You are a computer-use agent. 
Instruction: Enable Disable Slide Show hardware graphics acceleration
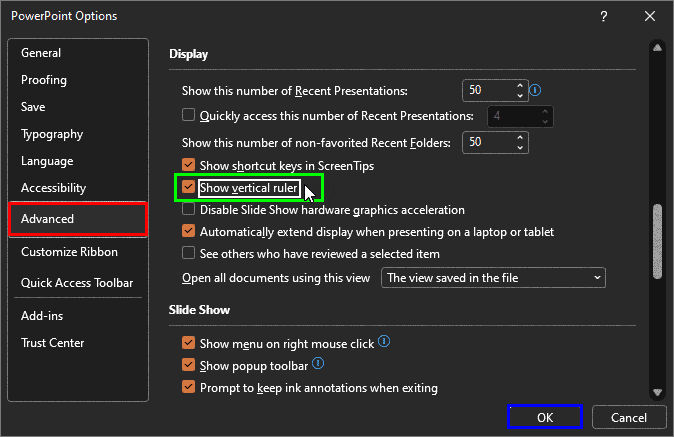188,209
